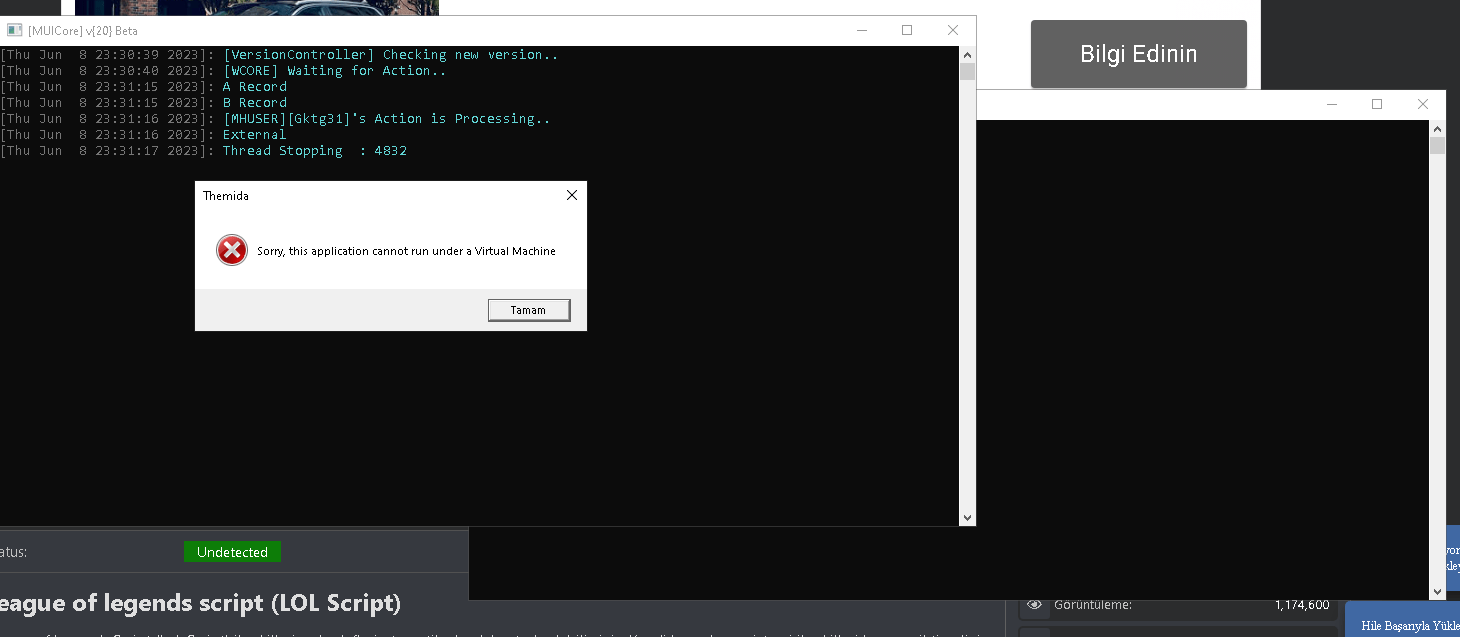Viewport: 1460px width, 637px height.
Task: Click the League of legends script heading
Action: 200,603
